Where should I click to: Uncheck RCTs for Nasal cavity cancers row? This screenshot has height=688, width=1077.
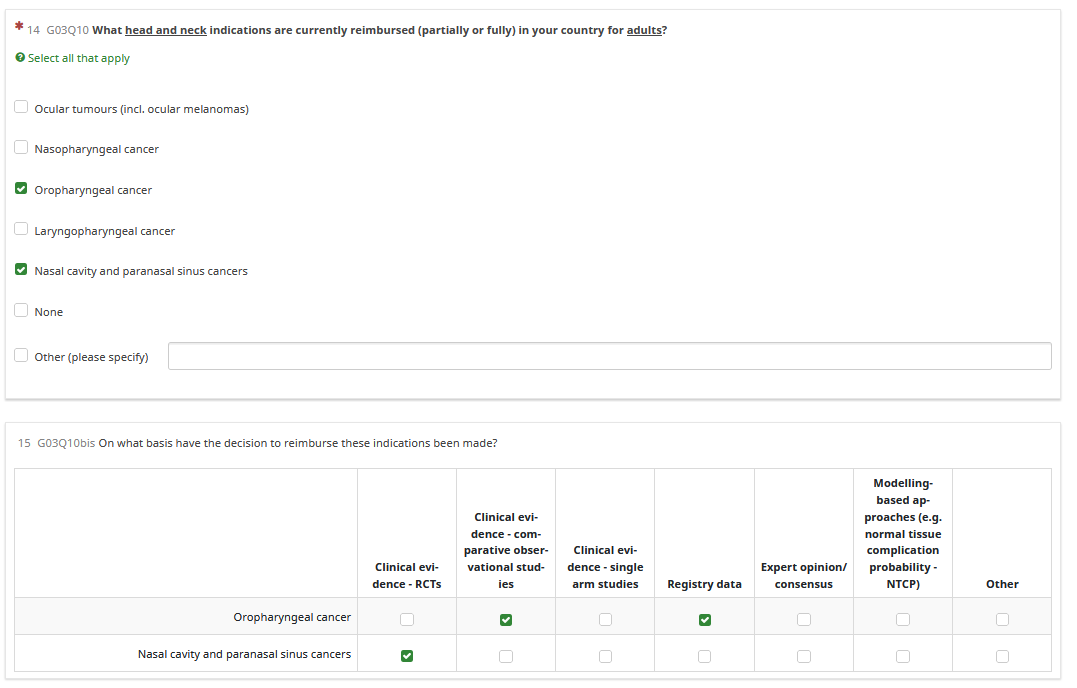(406, 656)
